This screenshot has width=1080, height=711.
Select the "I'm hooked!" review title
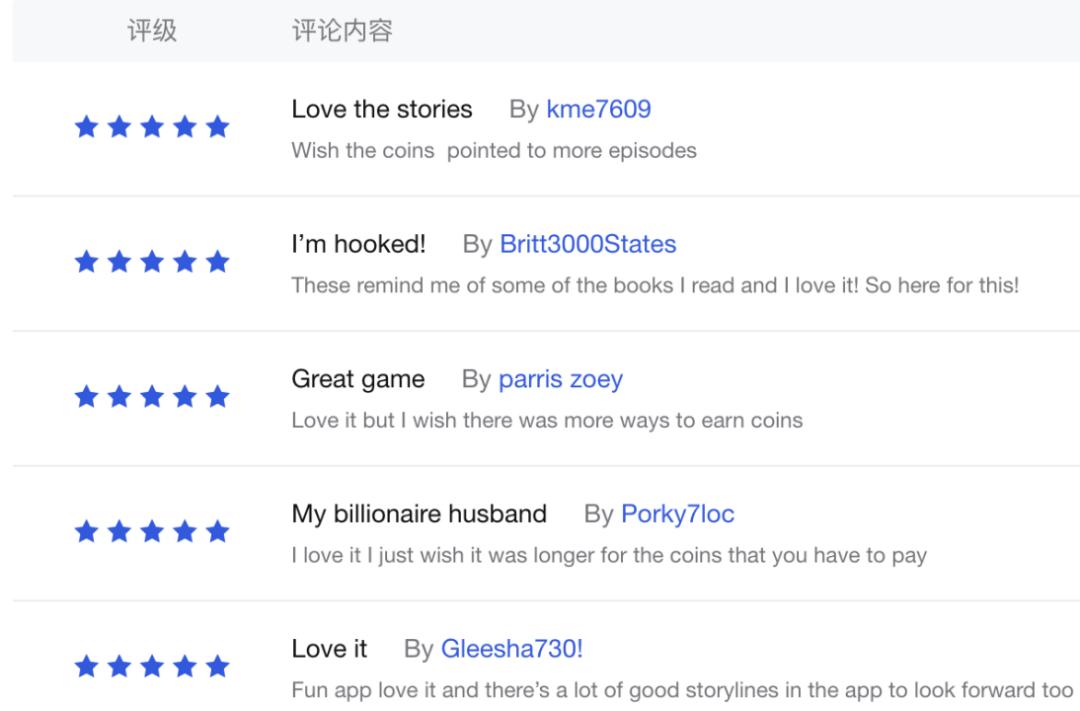[x=359, y=244]
